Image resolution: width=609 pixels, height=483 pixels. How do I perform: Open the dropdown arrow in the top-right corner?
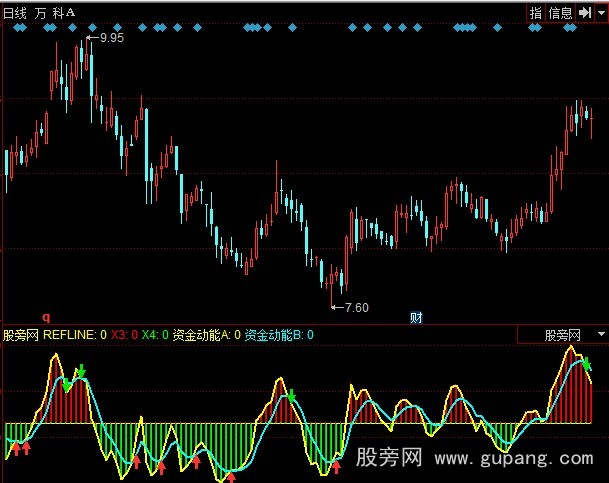[x=599, y=12]
